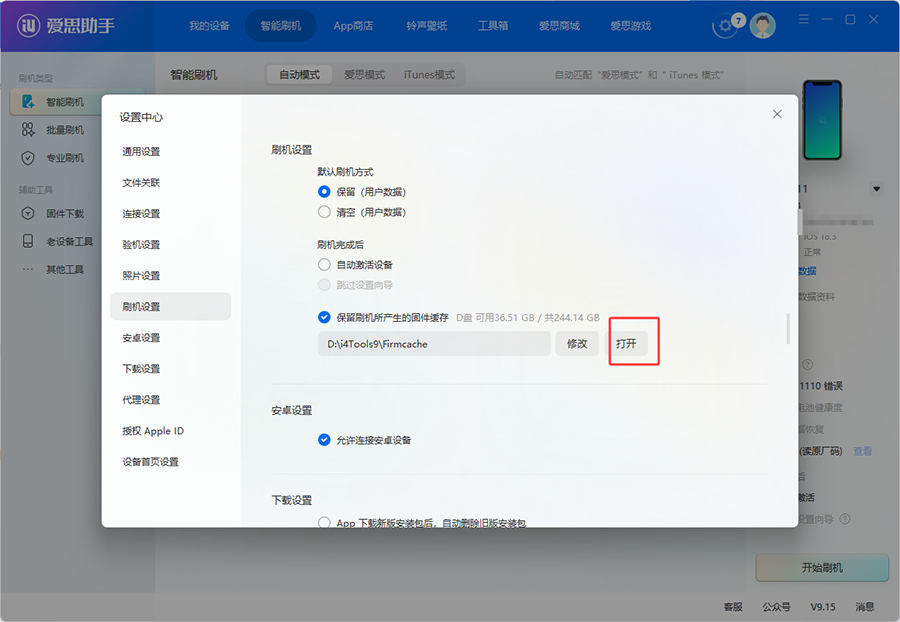Click the 打开 button for cache folder
The image size is (900, 622).
pyautogui.click(x=626, y=344)
